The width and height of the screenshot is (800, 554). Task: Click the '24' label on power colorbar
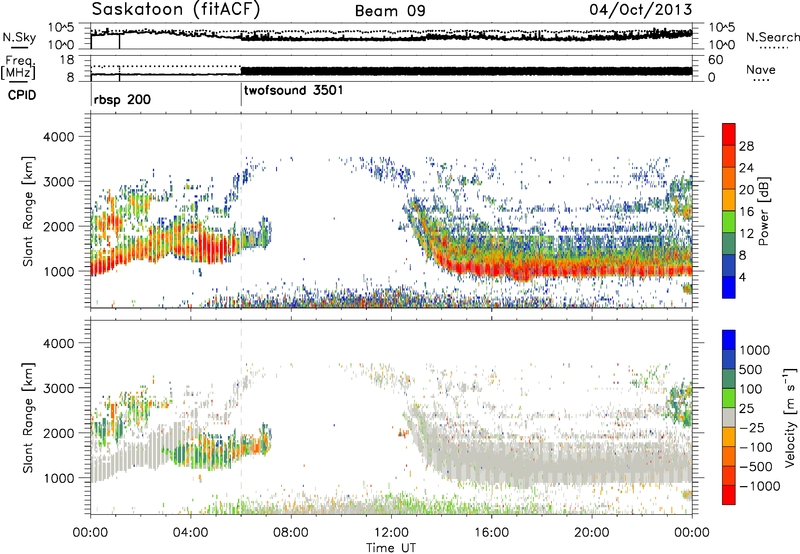click(x=746, y=168)
